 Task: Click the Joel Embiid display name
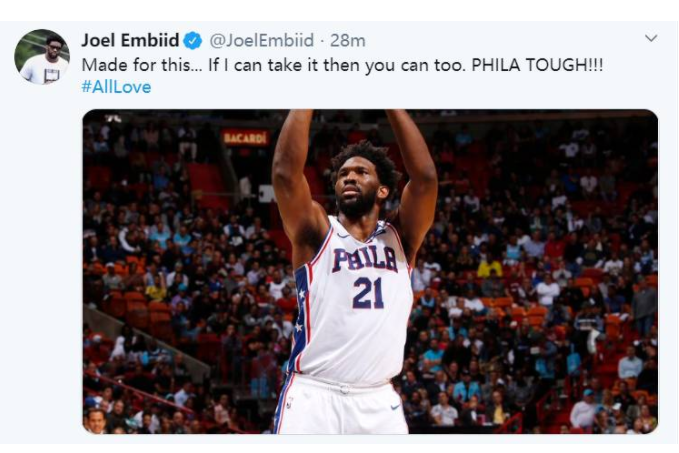tap(130, 40)
